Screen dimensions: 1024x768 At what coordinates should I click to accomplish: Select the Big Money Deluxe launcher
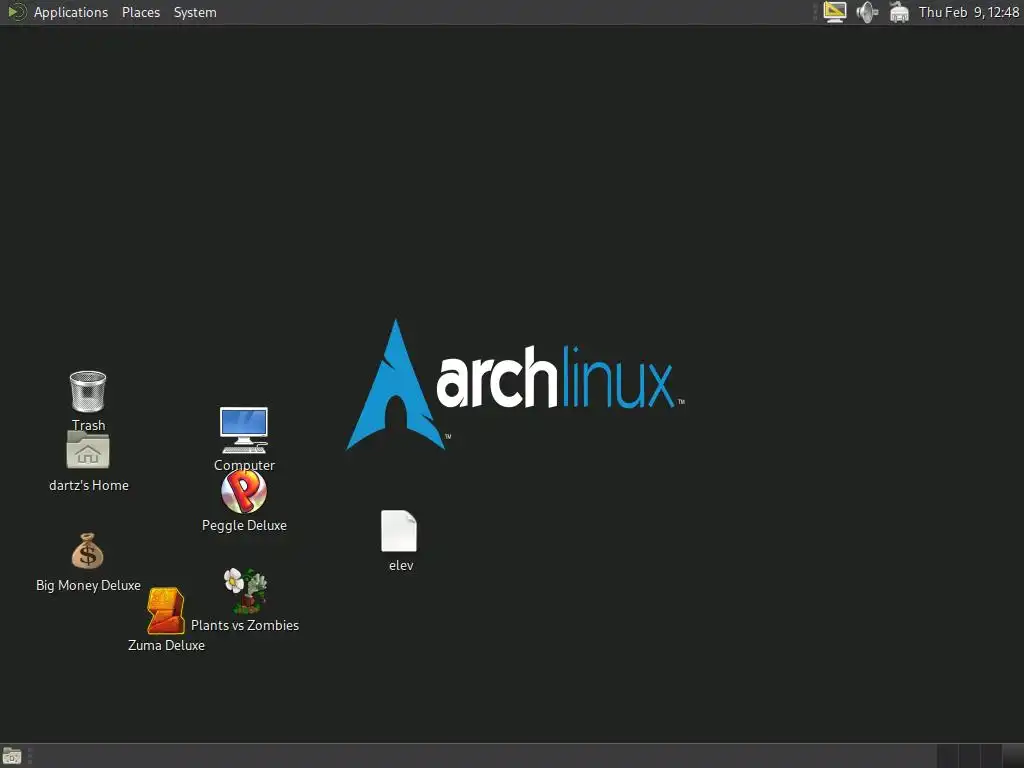coord(88,551)
